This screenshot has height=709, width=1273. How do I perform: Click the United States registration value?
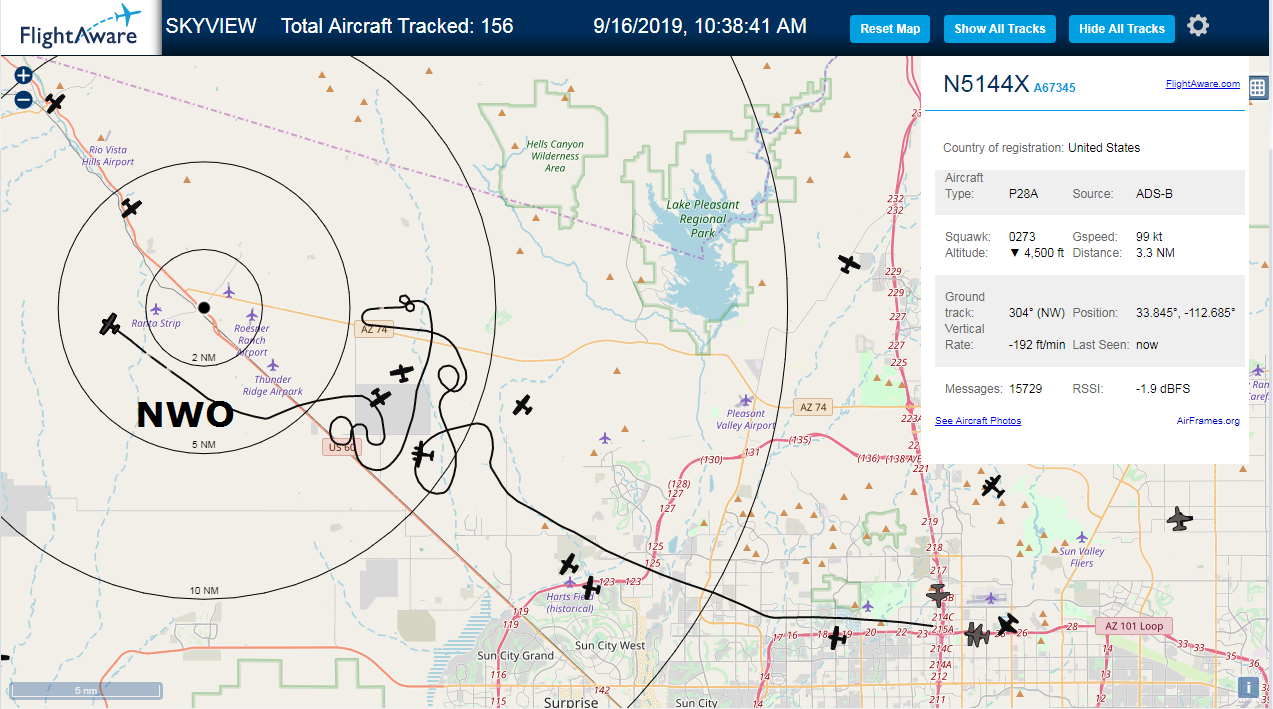1104,148
